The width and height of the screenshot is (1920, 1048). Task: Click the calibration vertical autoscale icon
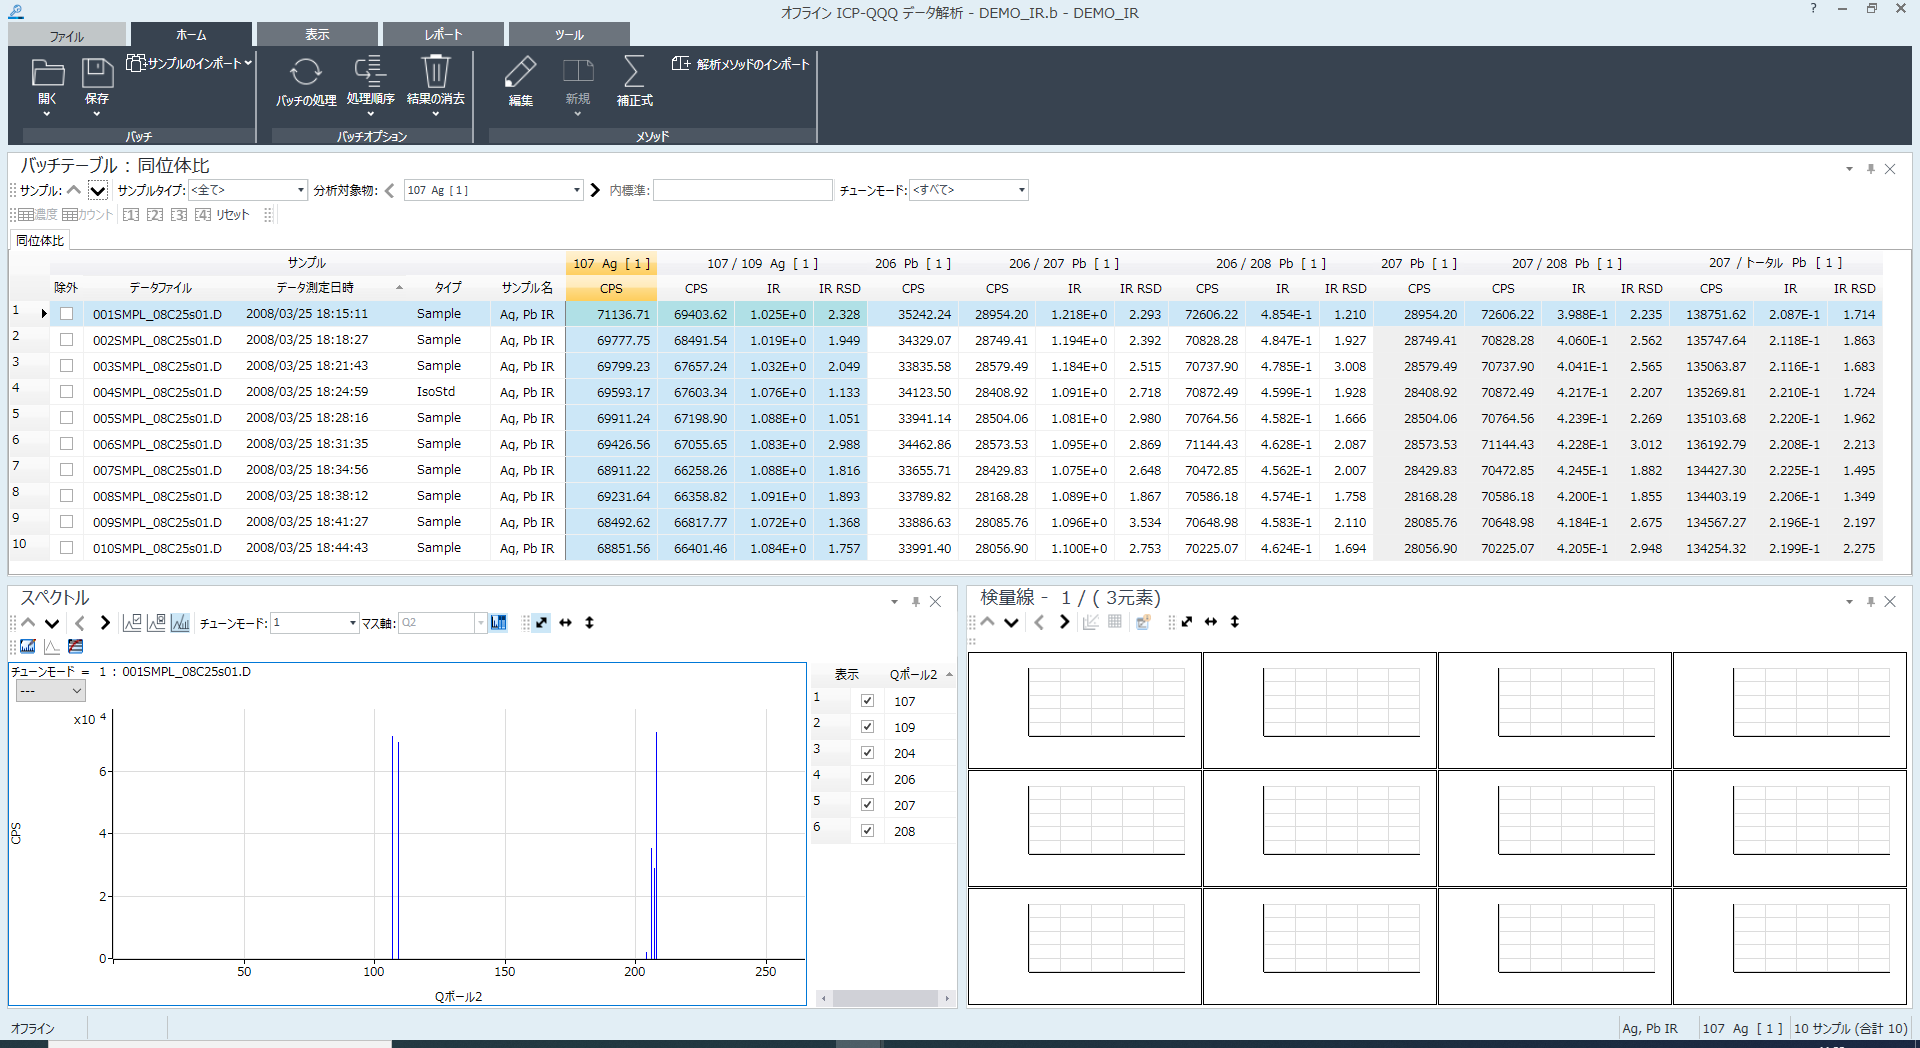click(x=1235, y=622)
